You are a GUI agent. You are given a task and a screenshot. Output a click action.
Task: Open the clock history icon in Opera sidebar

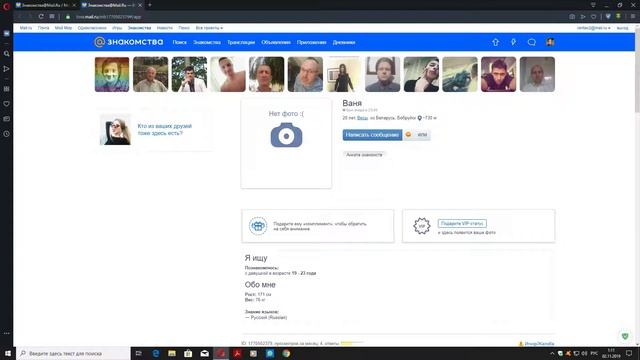6,134
